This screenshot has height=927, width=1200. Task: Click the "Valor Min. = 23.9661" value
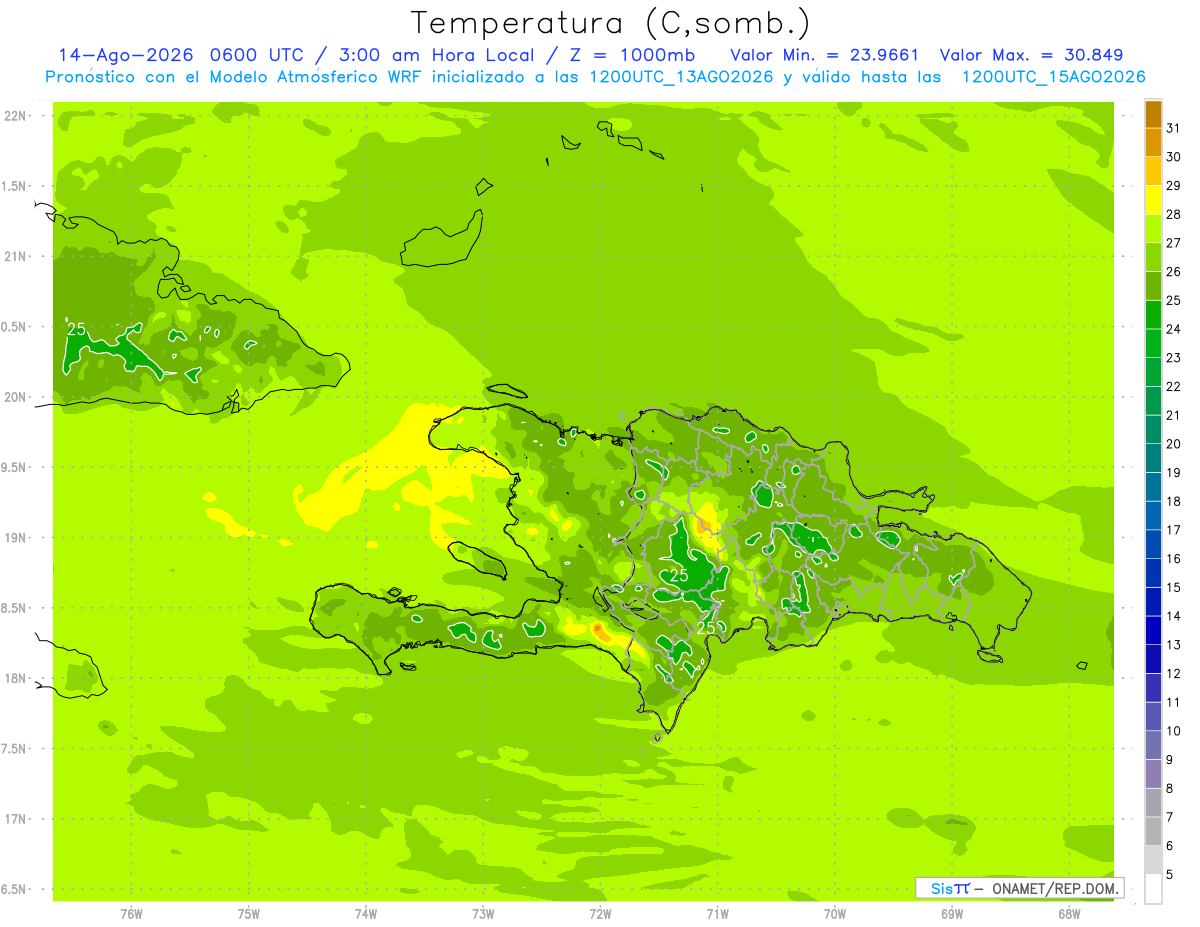[825, 55]
